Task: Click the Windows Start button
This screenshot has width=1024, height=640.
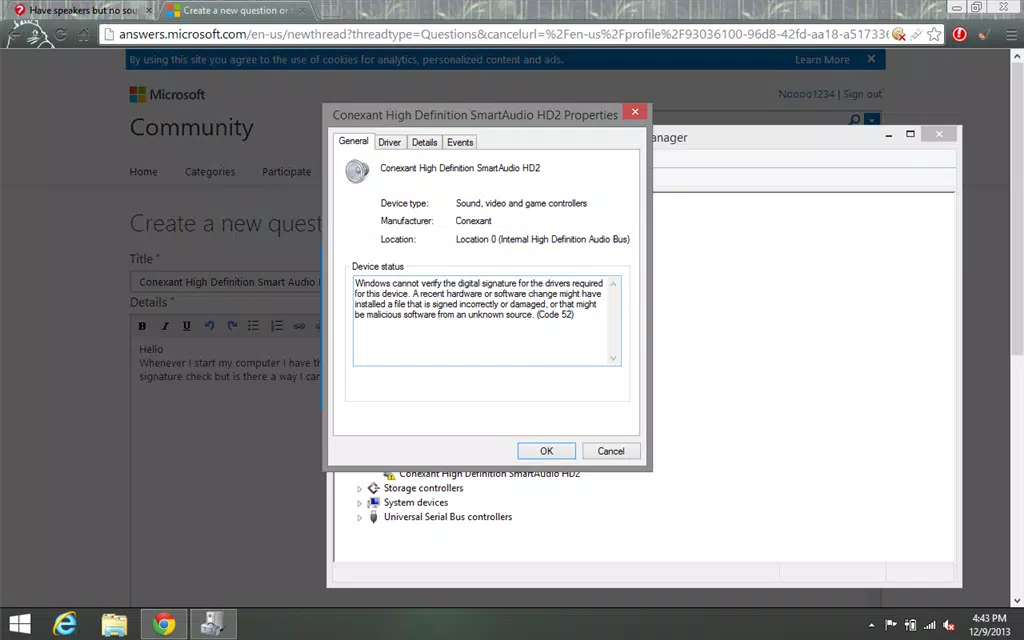Action: pos(20,624)
